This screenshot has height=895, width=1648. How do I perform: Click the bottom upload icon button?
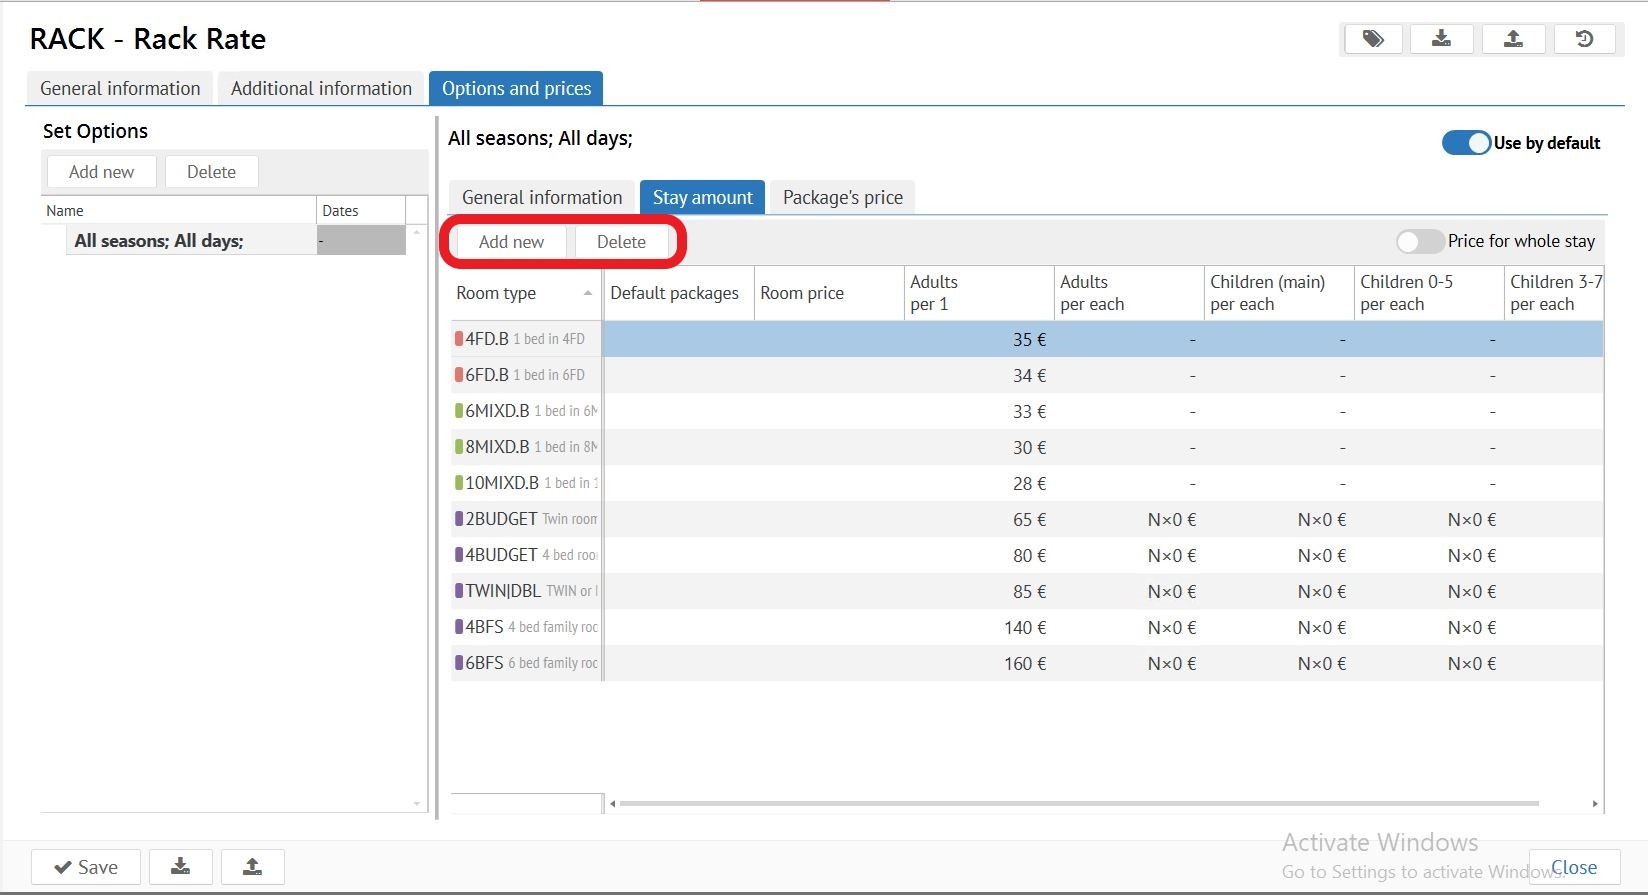(252, 866)
